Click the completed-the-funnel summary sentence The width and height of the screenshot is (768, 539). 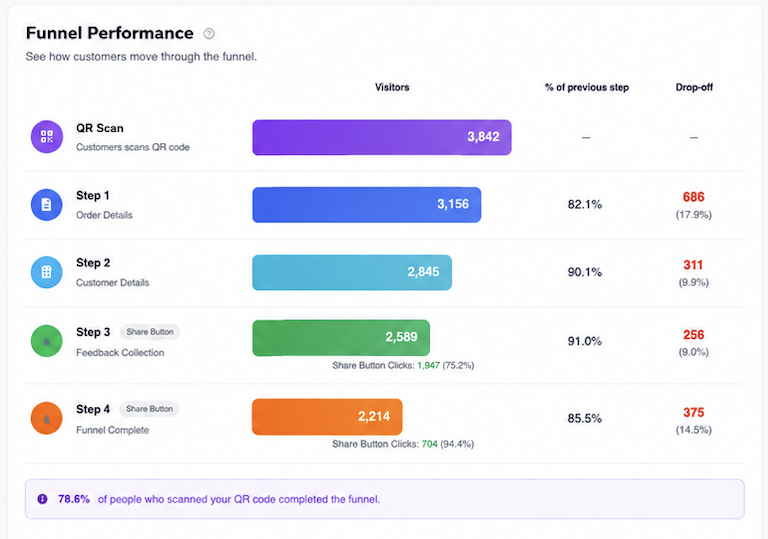tap(239, 499)
